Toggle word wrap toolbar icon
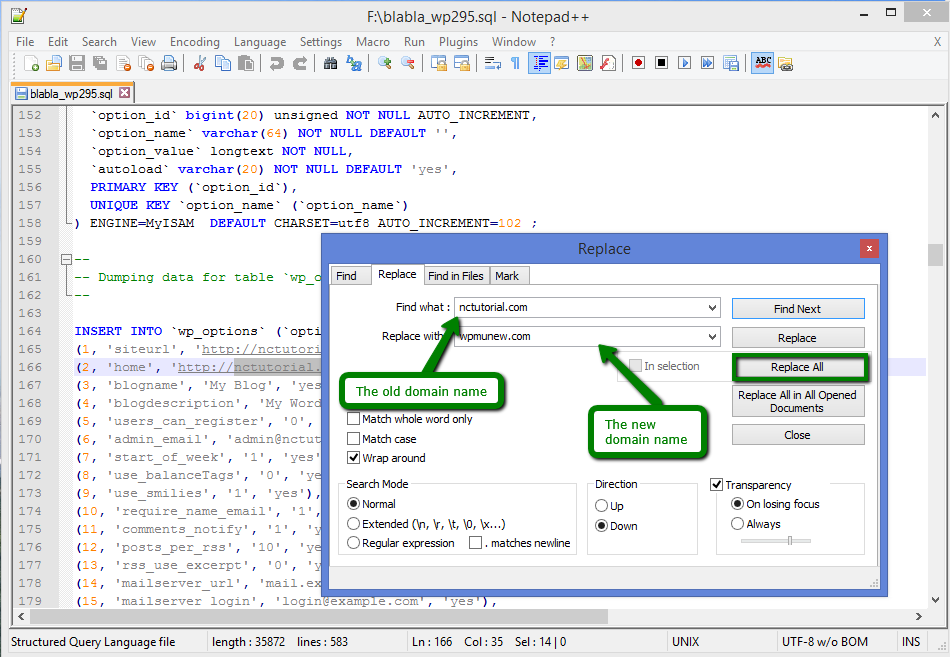This screenshot has height=657, width=950. [x=493, y=63]
